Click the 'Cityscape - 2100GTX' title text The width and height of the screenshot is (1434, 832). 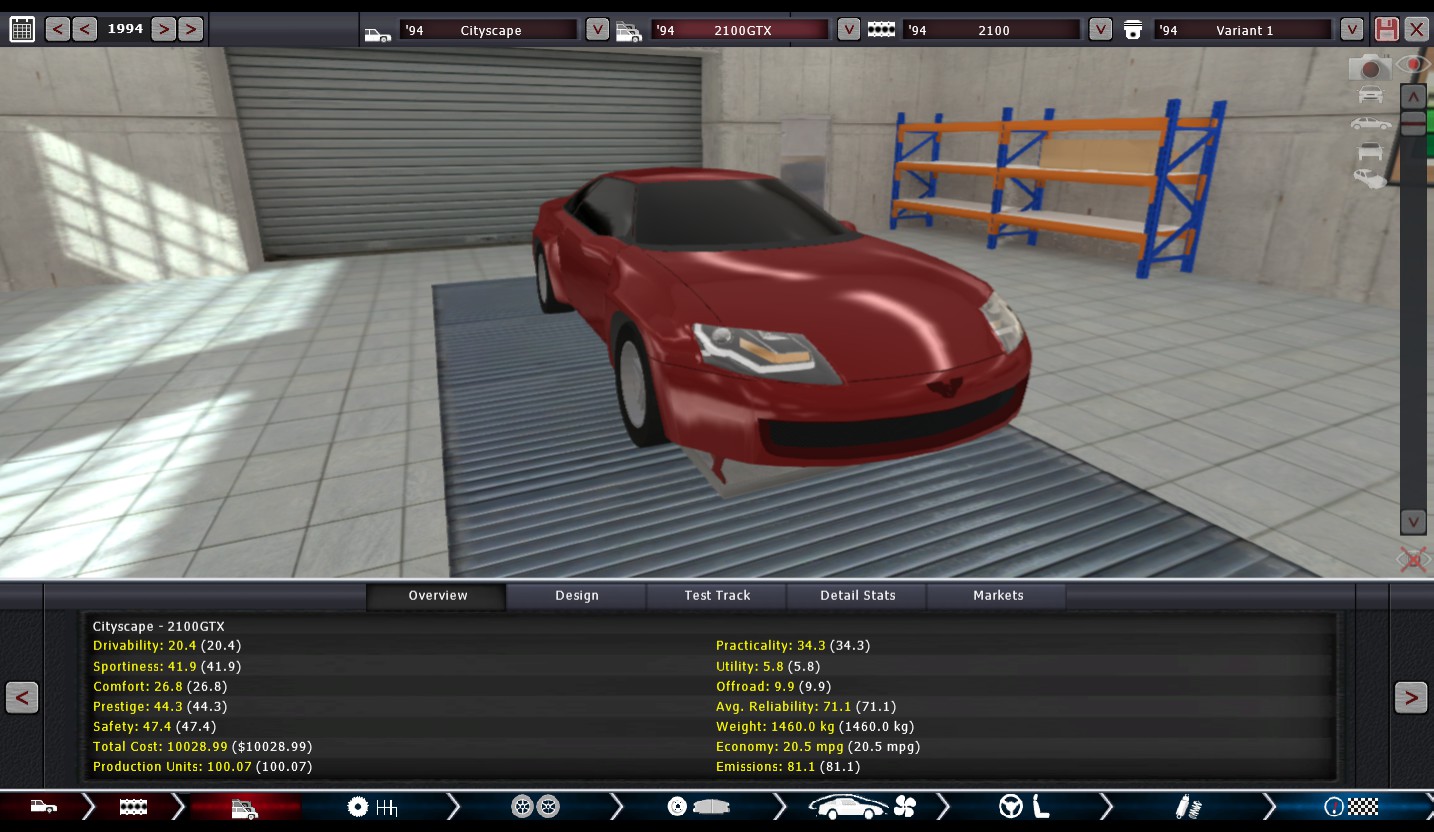159,627
